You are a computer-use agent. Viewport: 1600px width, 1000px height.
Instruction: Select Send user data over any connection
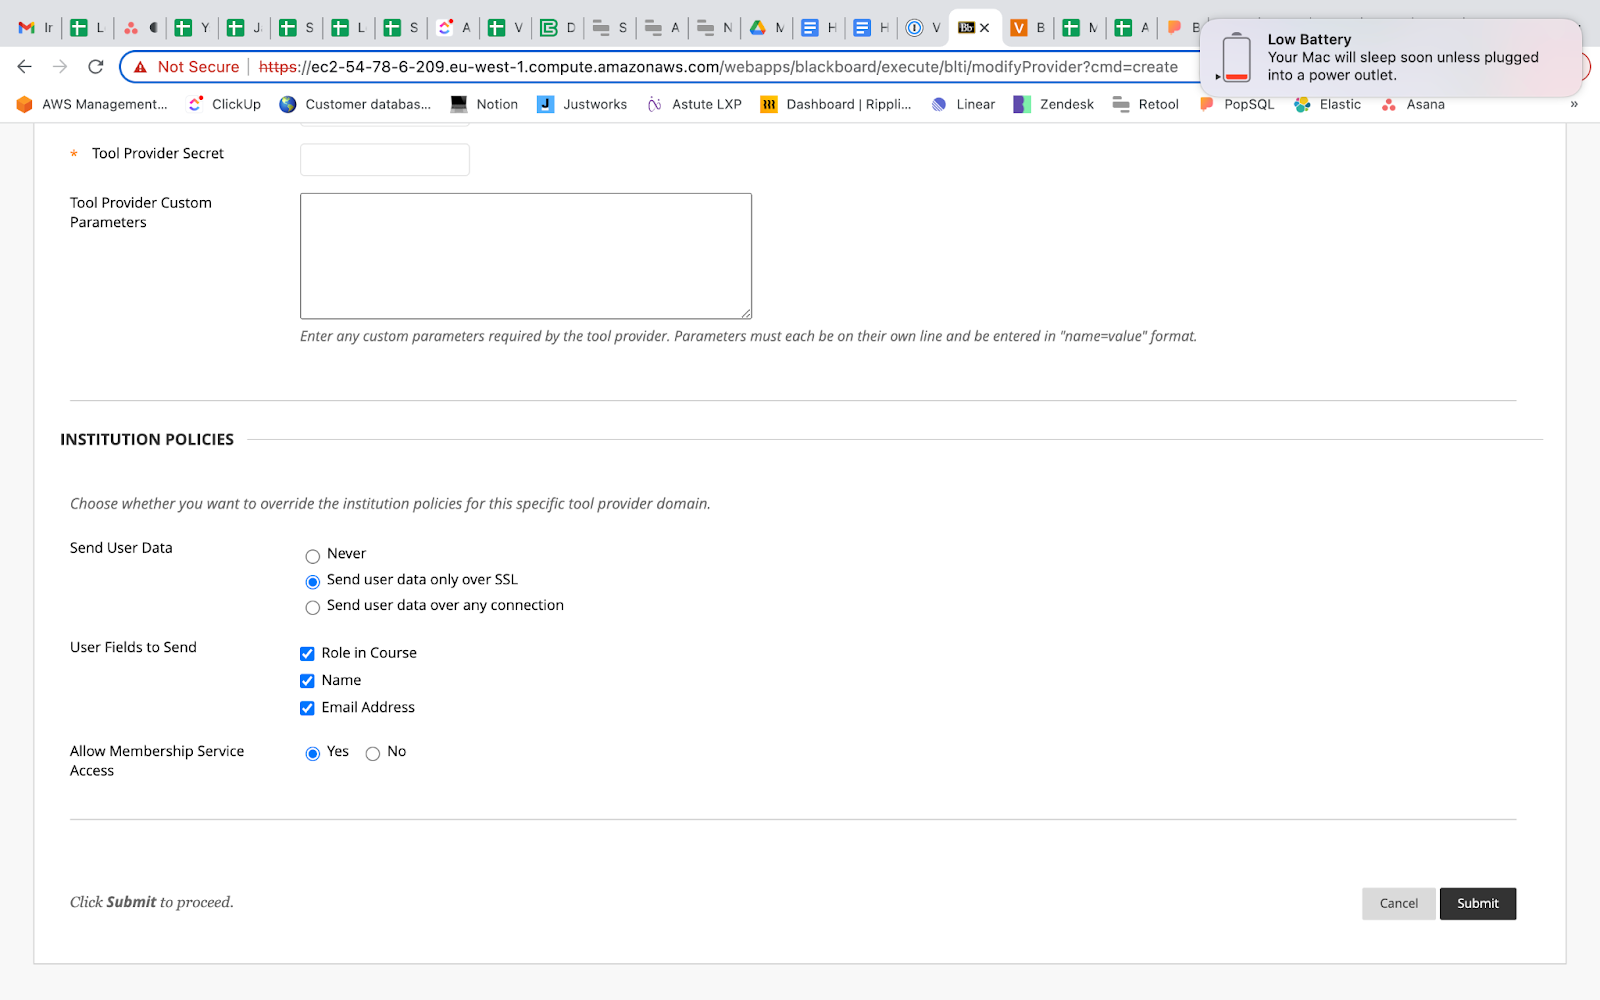(x=313, y=607)
